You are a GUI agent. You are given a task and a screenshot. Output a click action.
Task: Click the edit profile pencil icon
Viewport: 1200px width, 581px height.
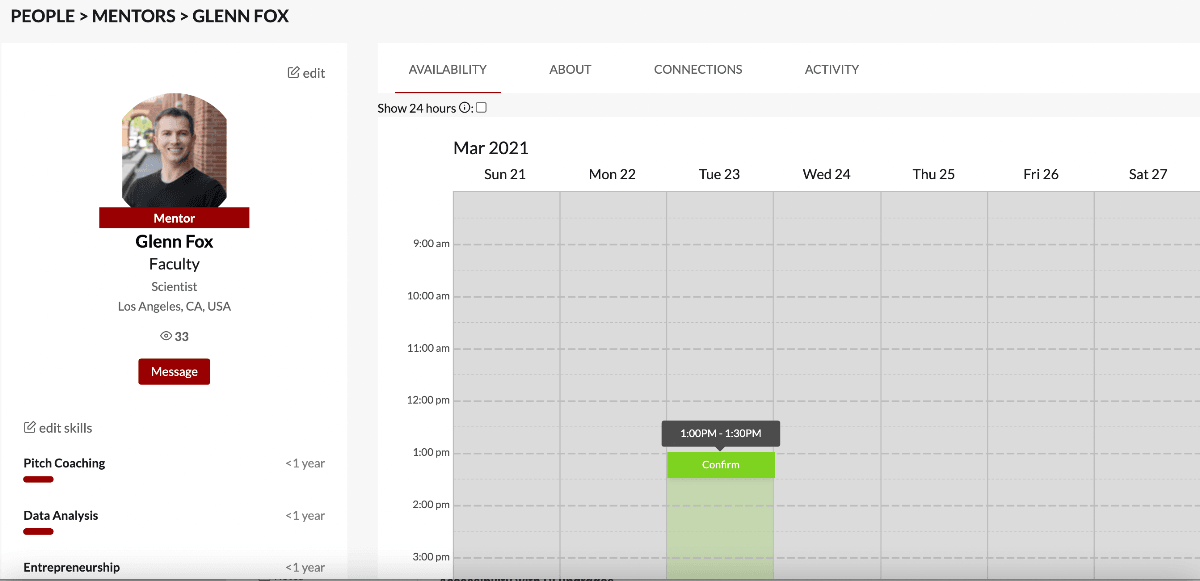(293, 73)
